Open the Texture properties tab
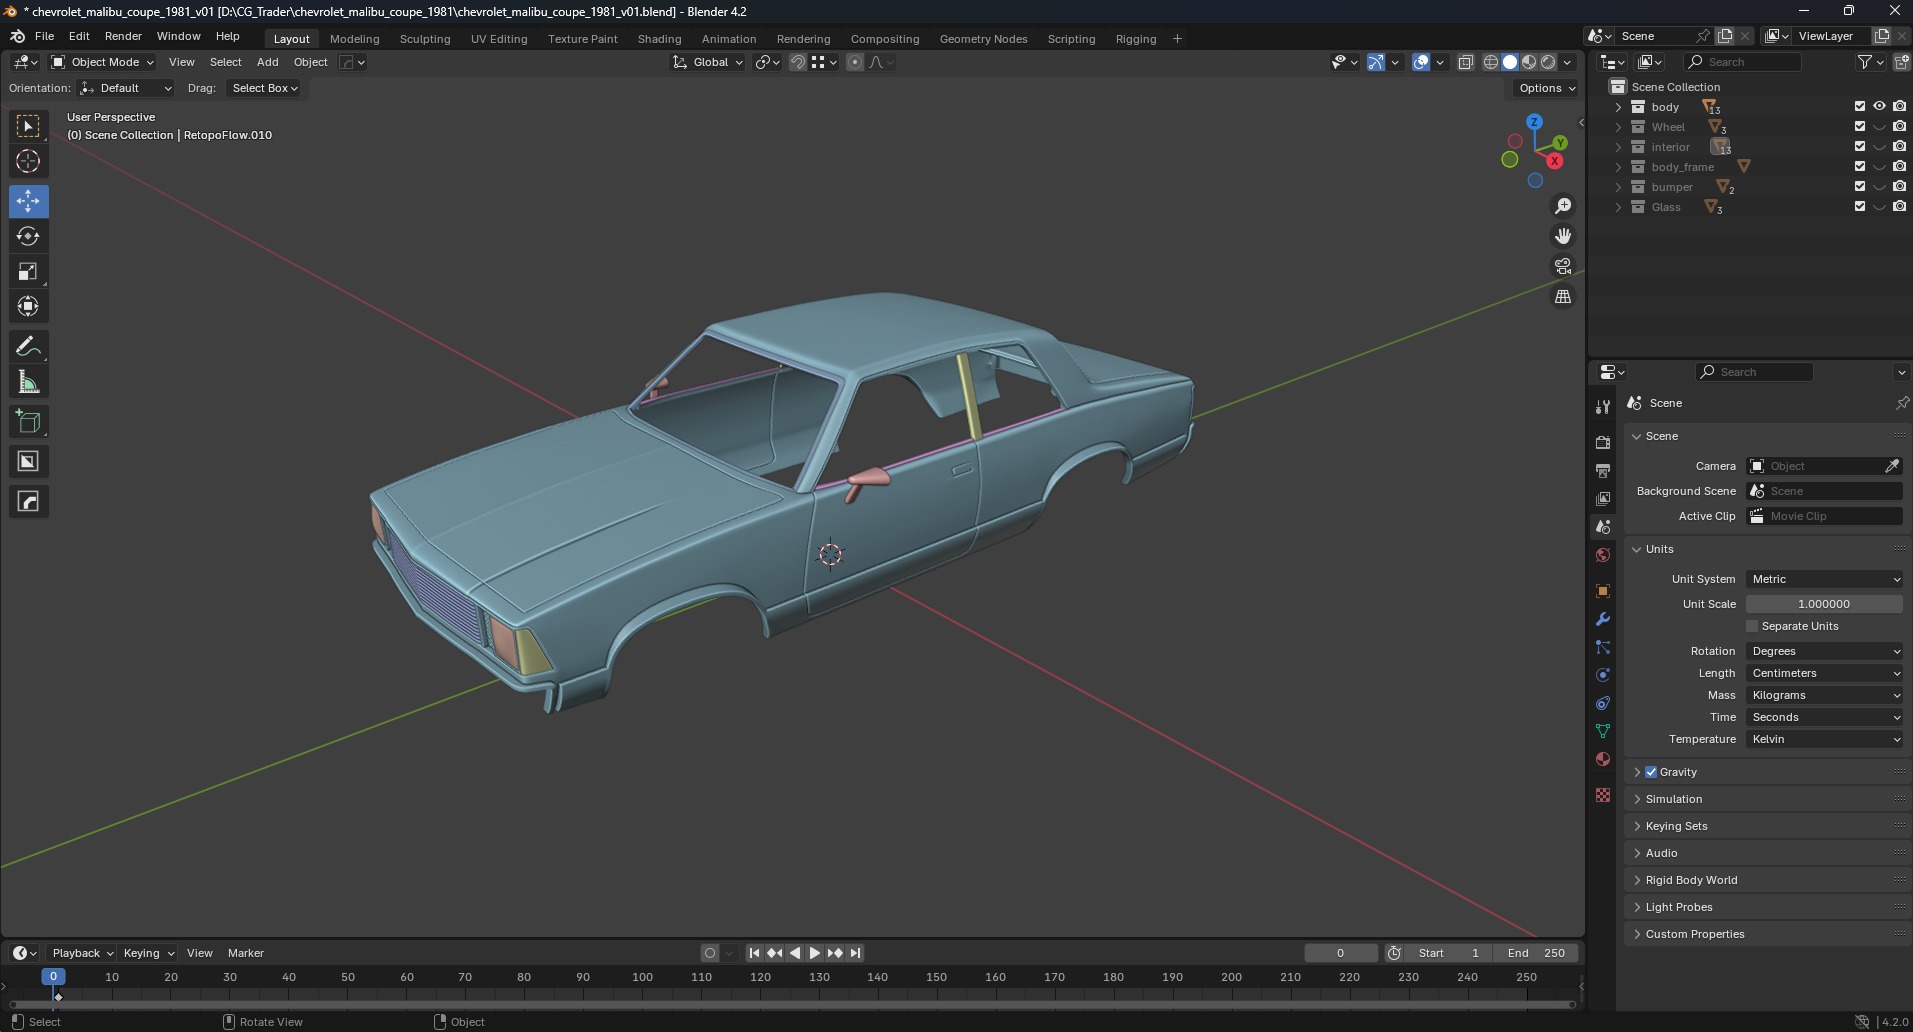Screen dimensions: 1913x1032 click(1603, 795)
